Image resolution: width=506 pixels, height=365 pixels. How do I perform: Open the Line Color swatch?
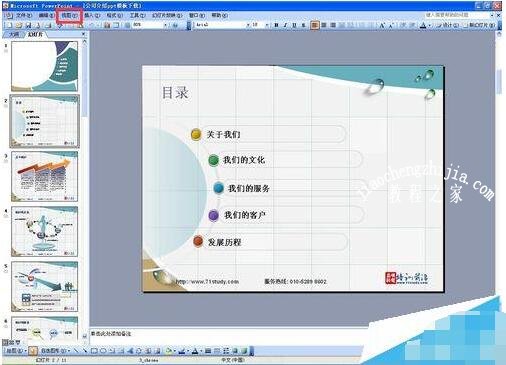click(x=182, y=351)
